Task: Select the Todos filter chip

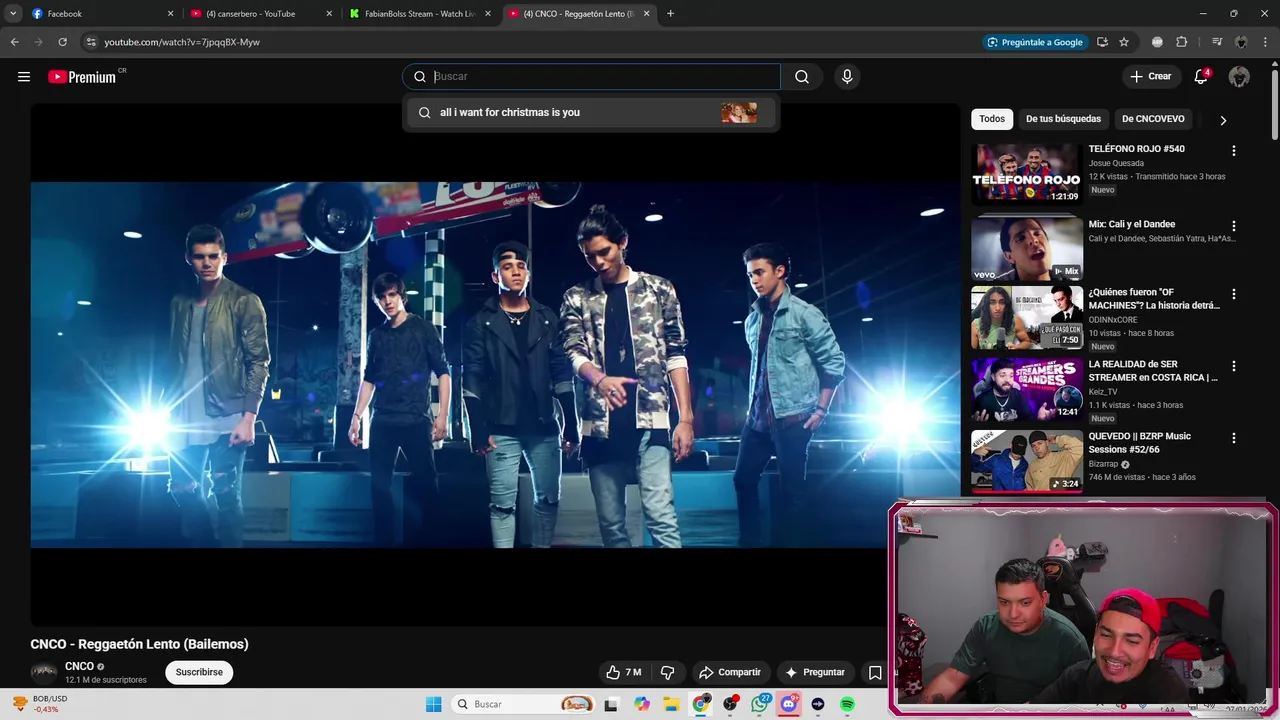Action: click(x=992, y=119)
